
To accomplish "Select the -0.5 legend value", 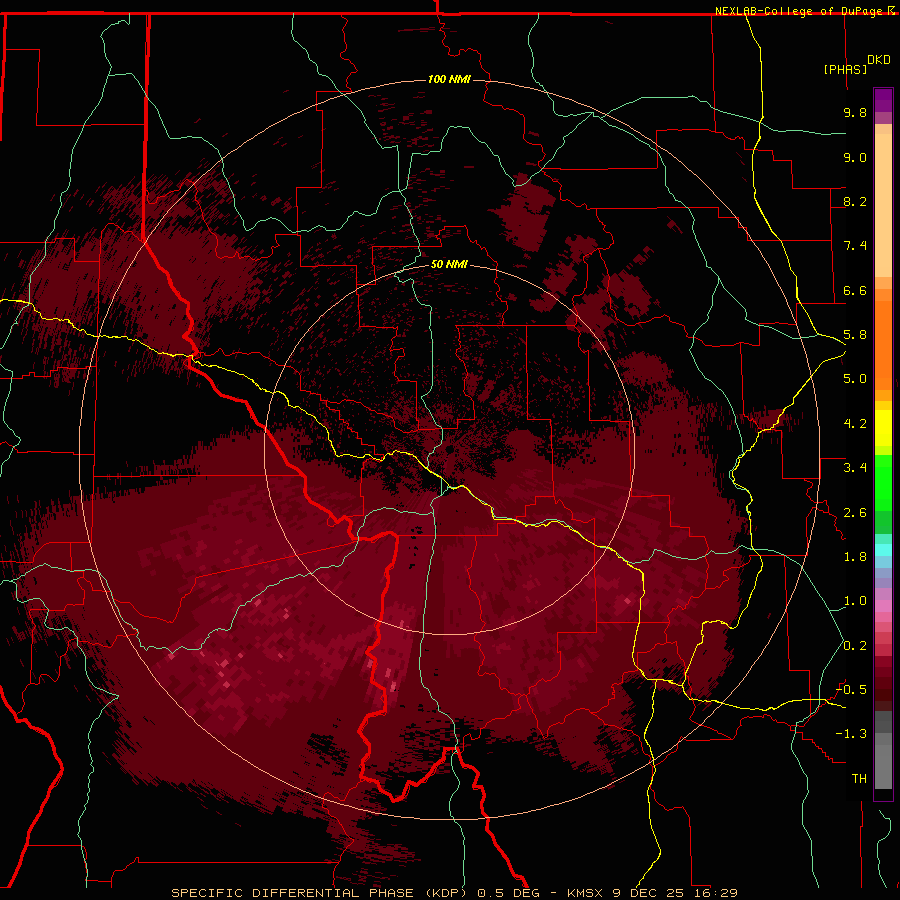I will click(x=851, y=690).
